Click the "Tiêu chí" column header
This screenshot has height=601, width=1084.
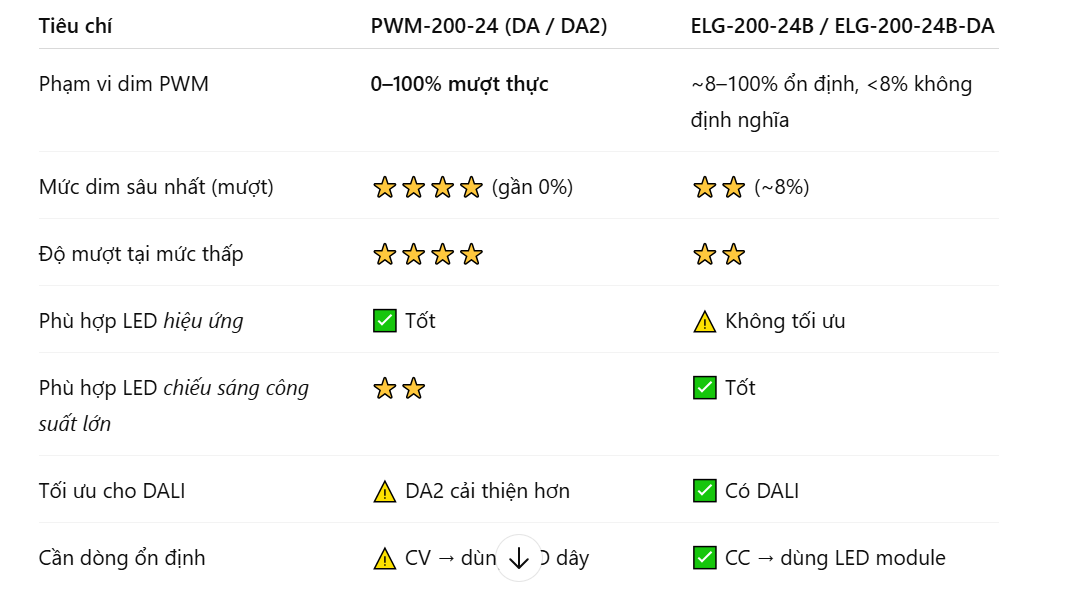coord(75,26)
